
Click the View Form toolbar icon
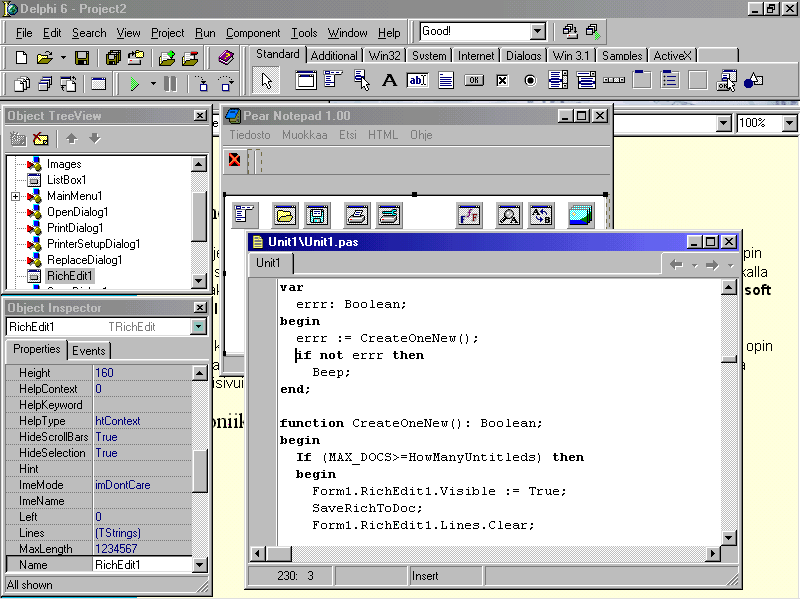45,83
